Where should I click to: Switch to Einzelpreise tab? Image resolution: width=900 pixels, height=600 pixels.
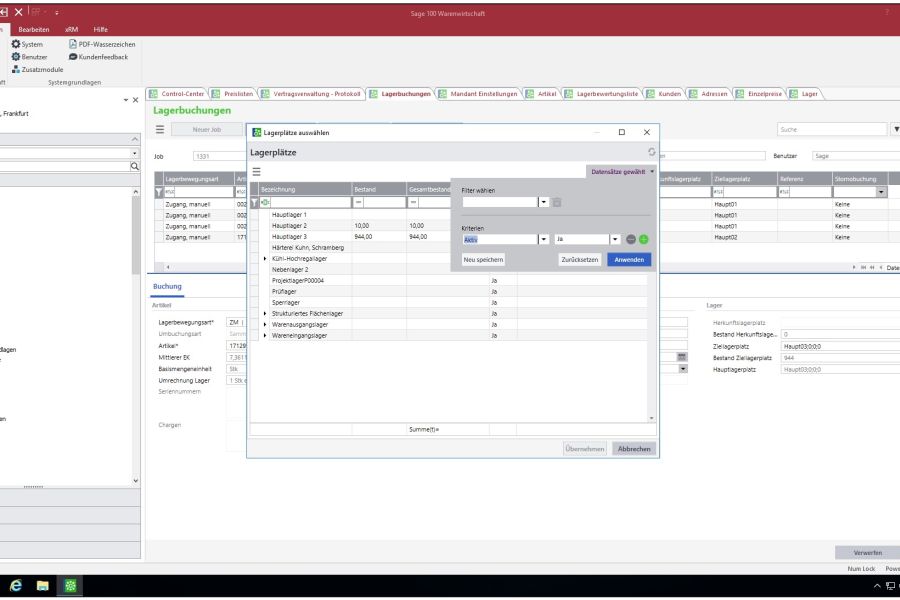pos(759,94)
